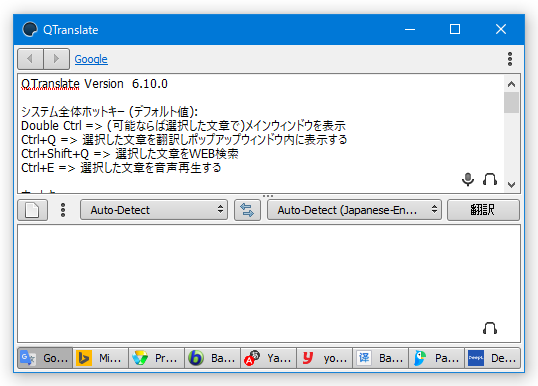Screen dimensions: 538x386
Task: Click the scroll up arrow in source box
Action: [511, 84]
